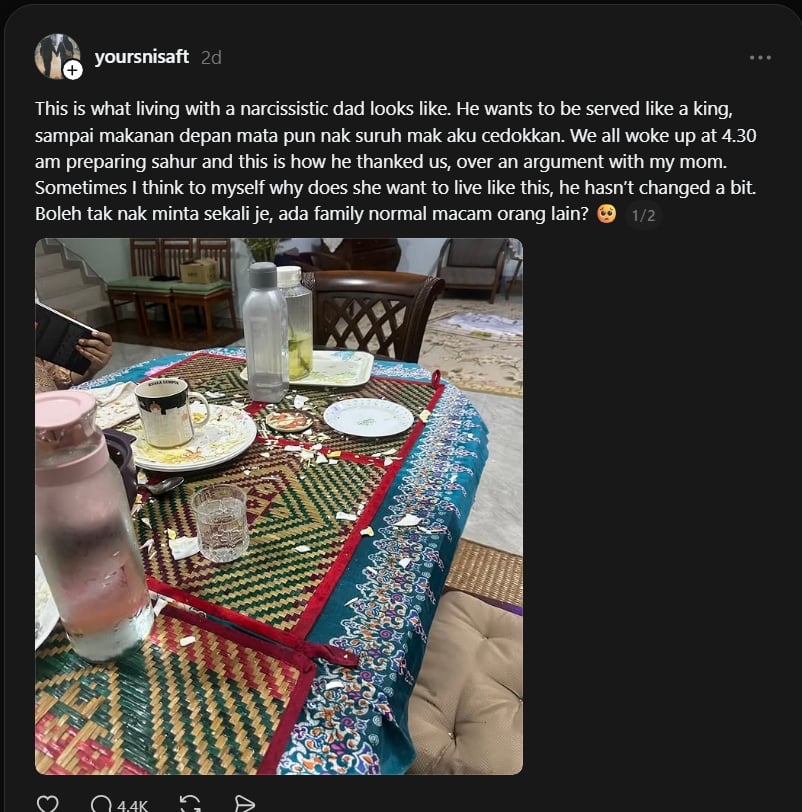The height and width of the screenshot is (812, 802).
Task: Open the 1/2 thread part indicator
Action: coord(644,215)
